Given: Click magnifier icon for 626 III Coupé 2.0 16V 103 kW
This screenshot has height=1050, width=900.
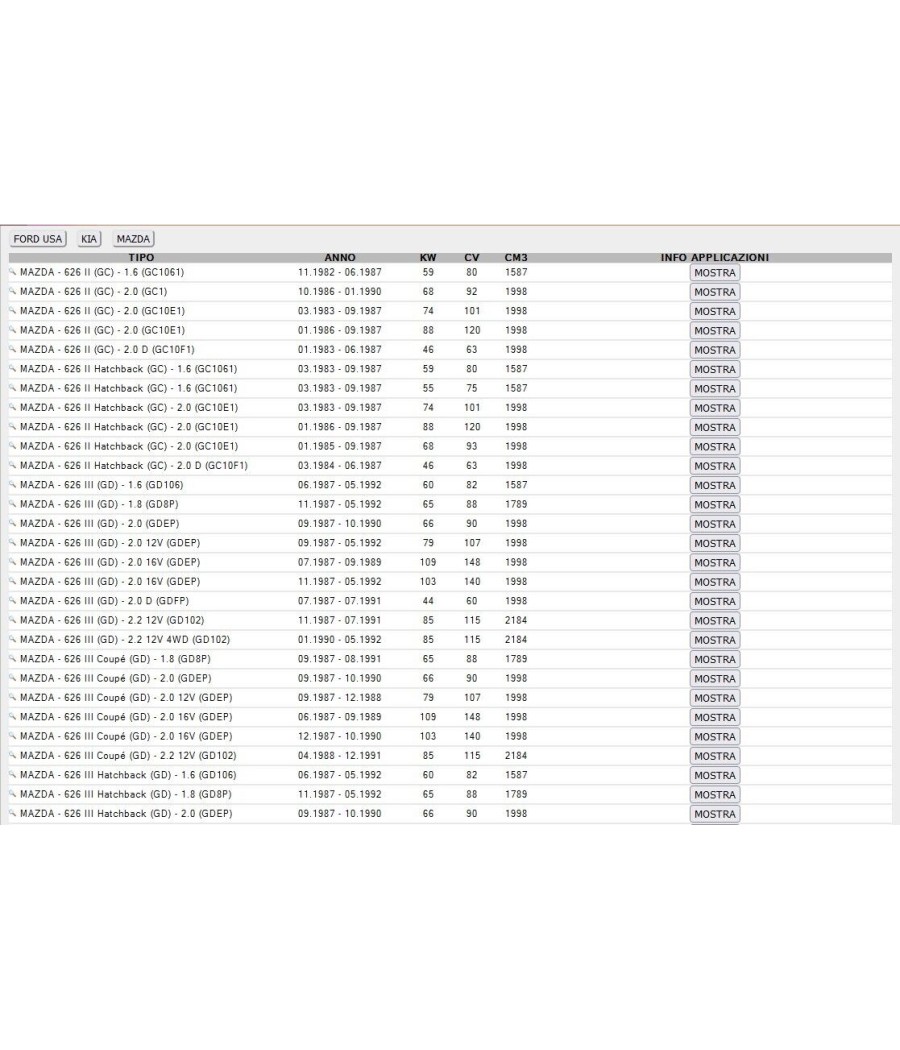Looking at the screenshot, I should coord(13,736).
